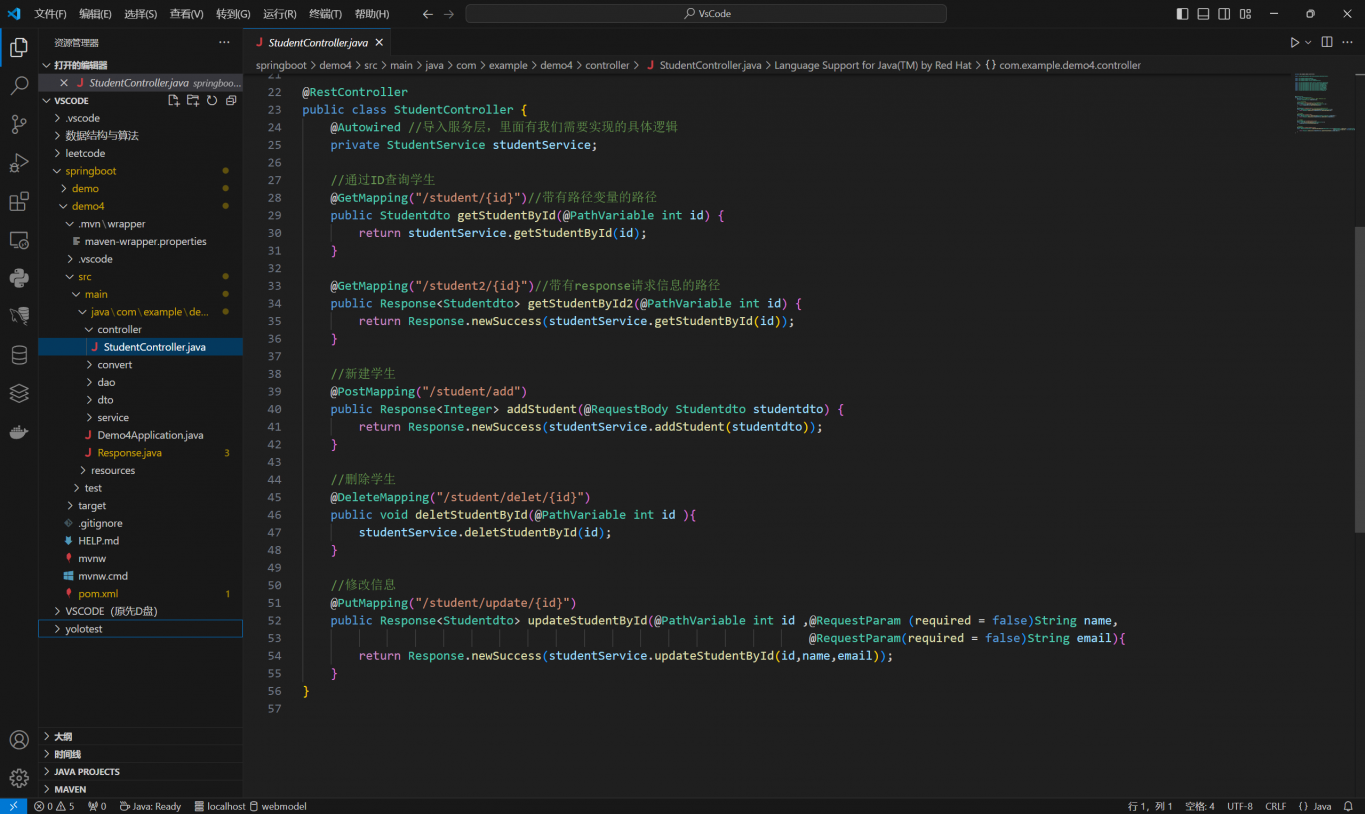Open the 查看(V) menu
Screen dimensions: 1365x814
click(x=186, y=14)
